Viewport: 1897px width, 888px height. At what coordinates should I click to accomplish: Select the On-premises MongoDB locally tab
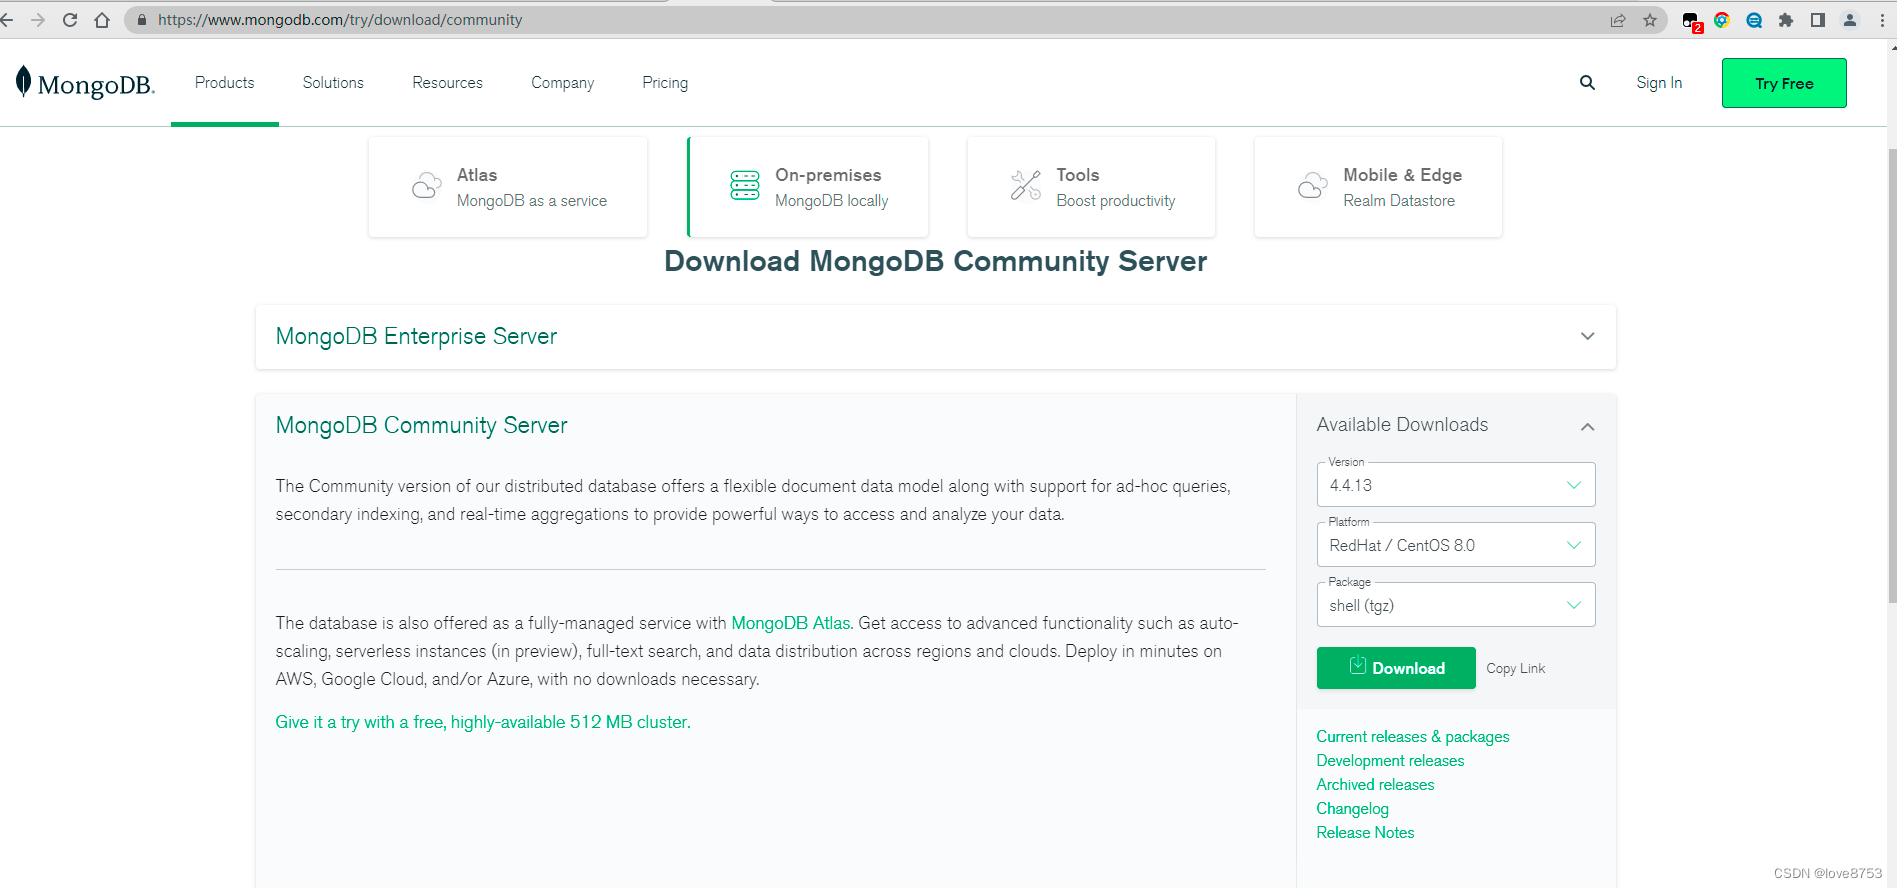tap(808, 187)
